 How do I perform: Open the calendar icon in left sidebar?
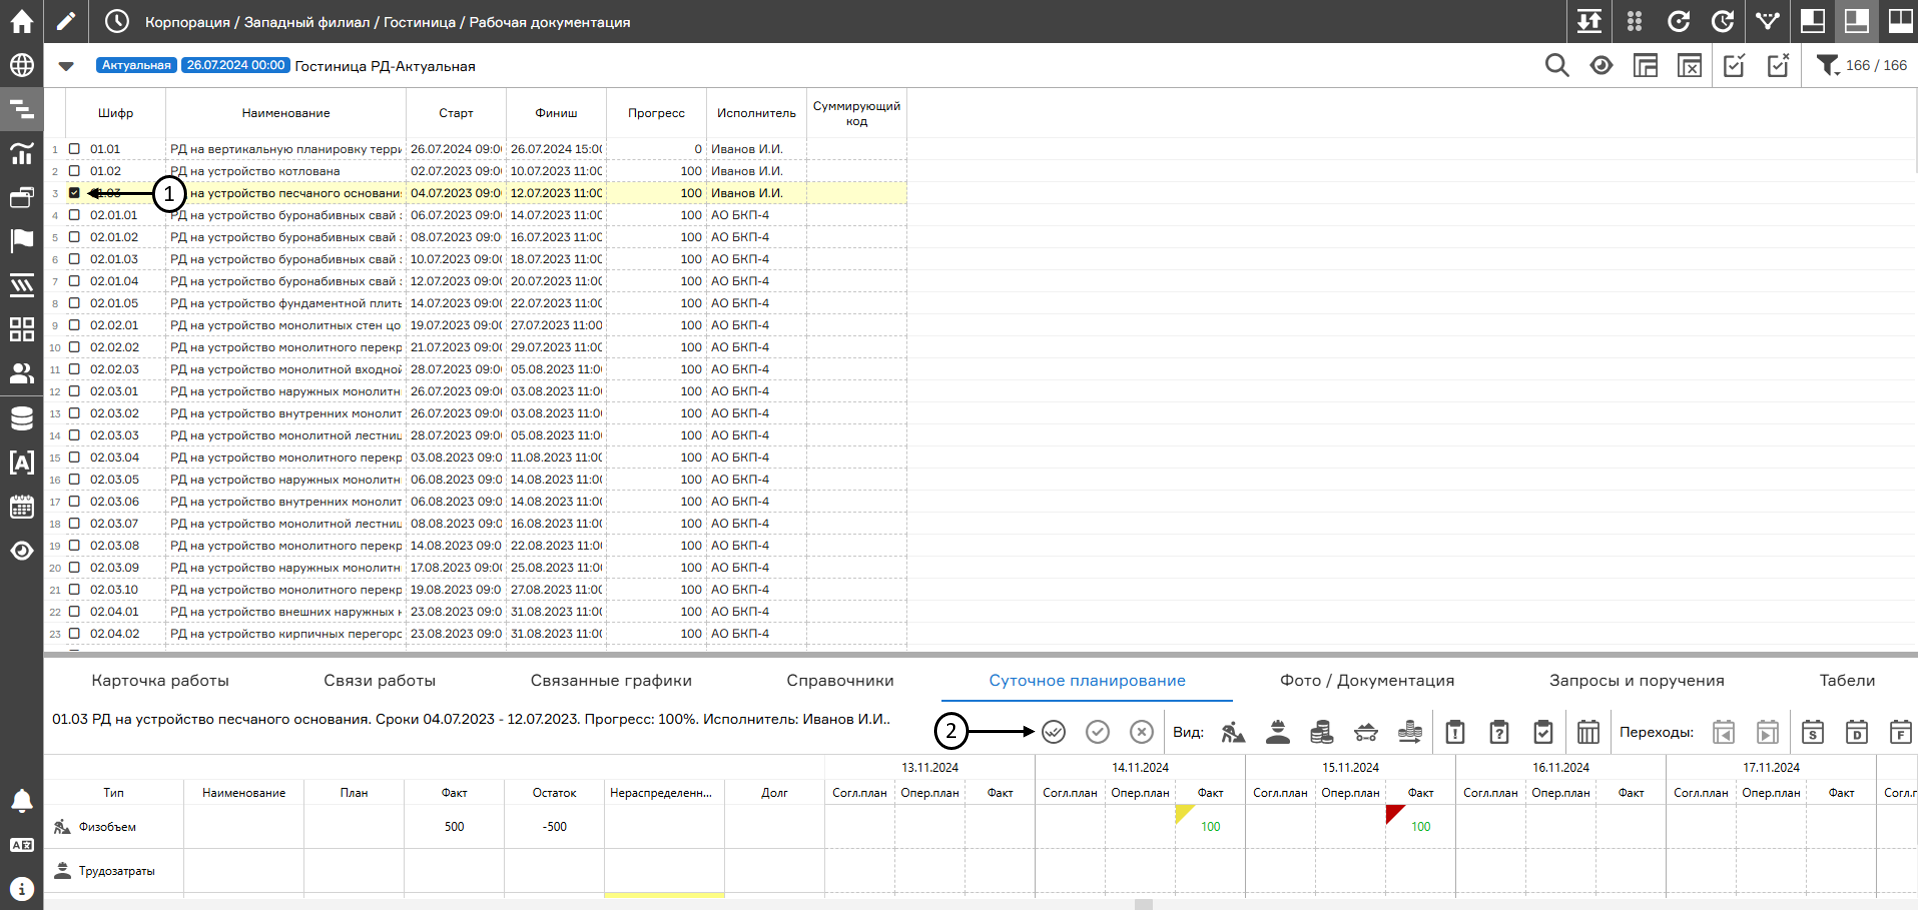21,506
